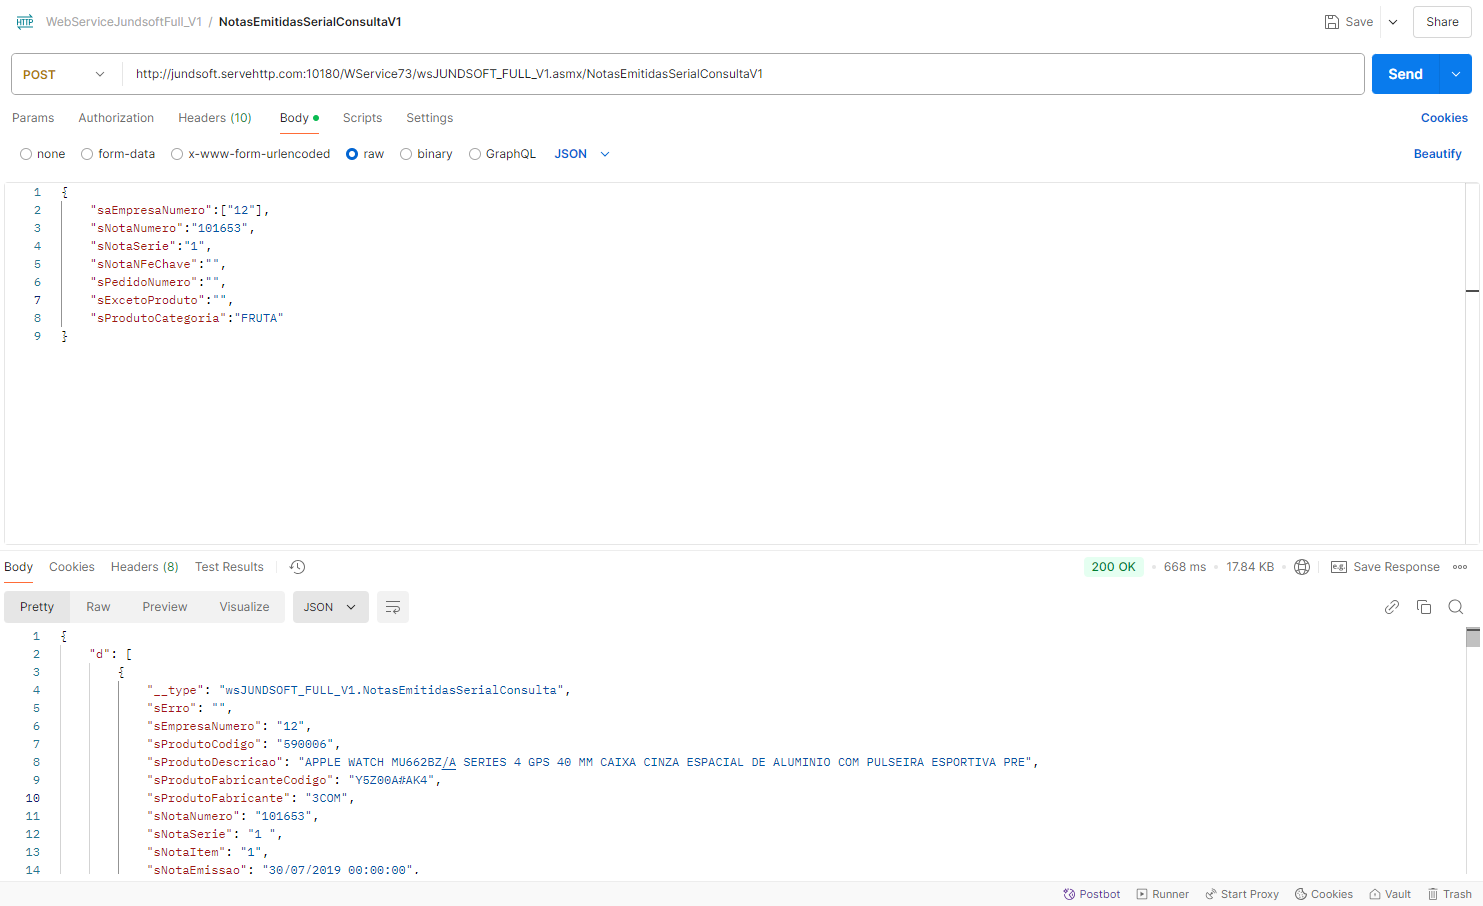Click the copy response icon
Viewport: 1483px width, 906px height.
coord(1423,607)
